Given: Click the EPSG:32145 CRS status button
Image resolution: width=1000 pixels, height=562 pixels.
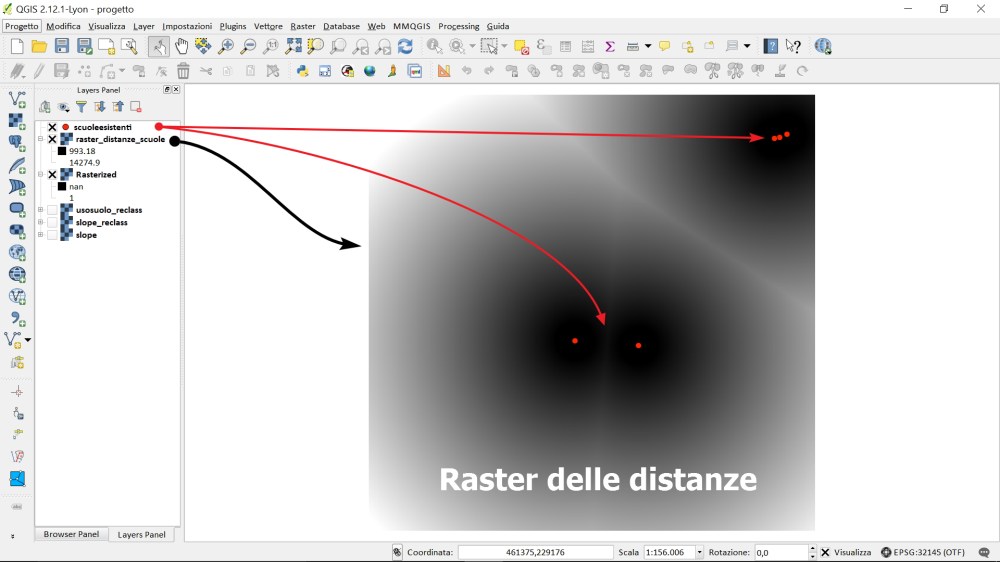Looking at the screenshot, I should 923,552.
